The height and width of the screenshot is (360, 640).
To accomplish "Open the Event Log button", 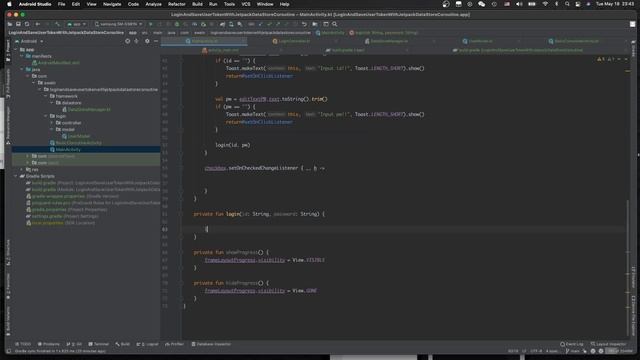I will (572, 344).
